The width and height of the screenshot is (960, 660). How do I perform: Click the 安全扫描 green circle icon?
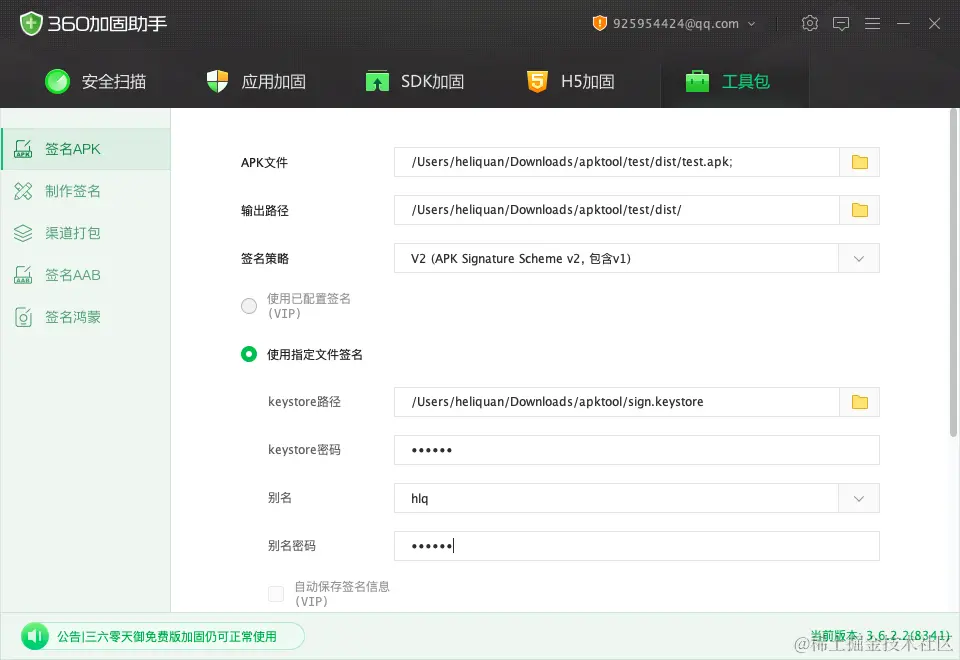coord(58,81)
